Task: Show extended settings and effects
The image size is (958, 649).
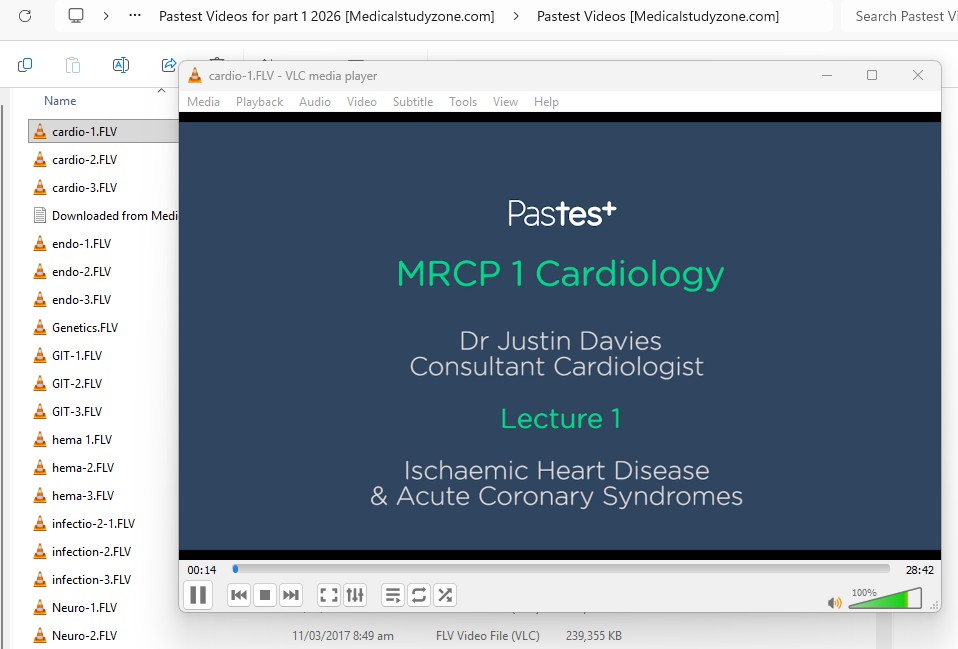Action: click(x=355, y=595)
